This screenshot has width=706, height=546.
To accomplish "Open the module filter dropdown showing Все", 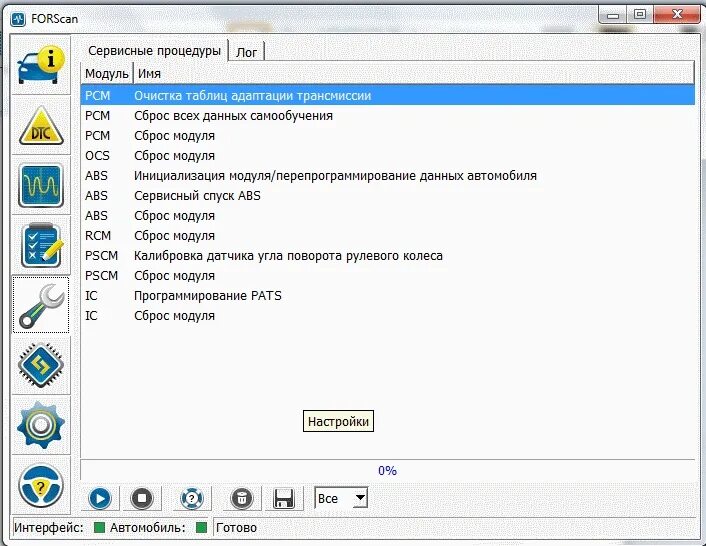I will coord(341,498).
